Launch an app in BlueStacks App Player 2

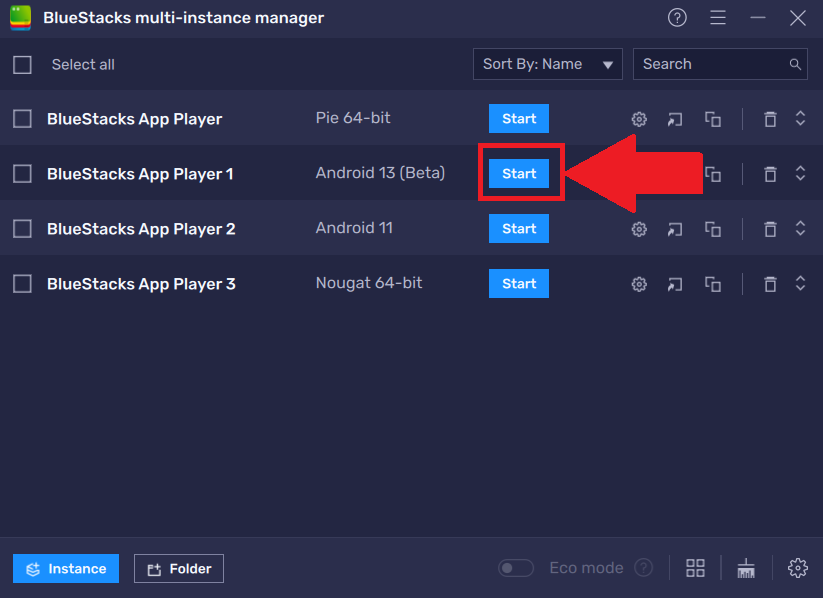pos(674,228)
